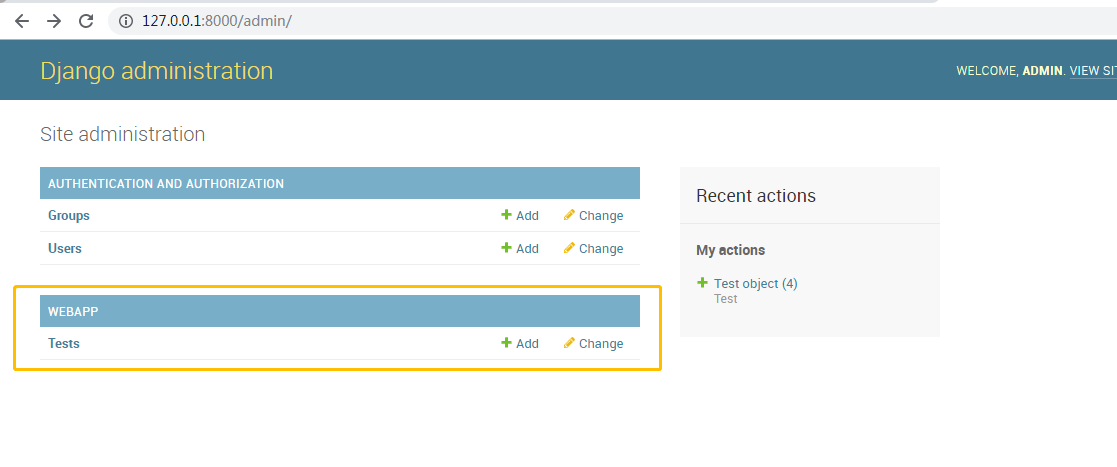This screenshot has width=1117, height=467.
Task: Select the My actions subheading
Action: point(730,250)
